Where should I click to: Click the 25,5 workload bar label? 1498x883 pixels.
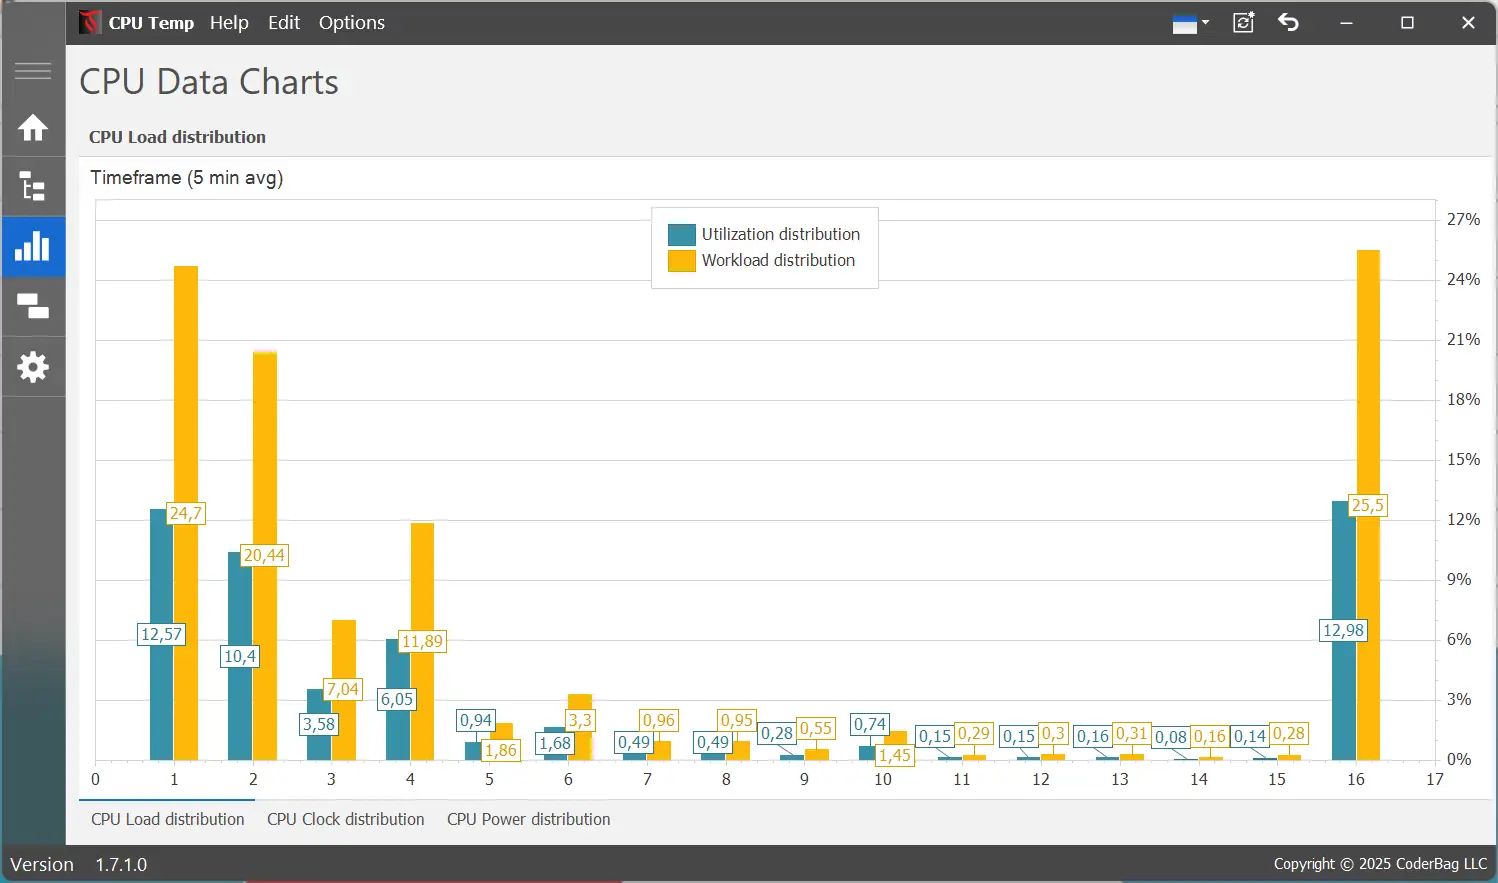tap(1367, 505)
